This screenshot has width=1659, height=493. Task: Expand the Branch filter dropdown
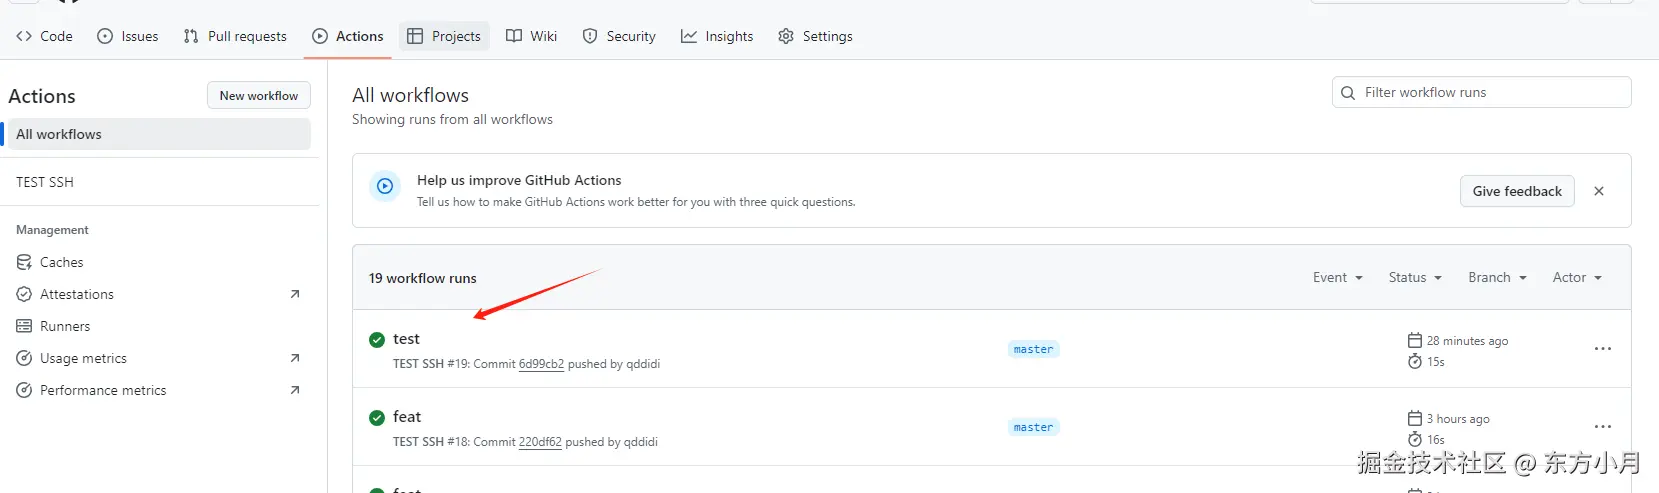(1496, 278)
